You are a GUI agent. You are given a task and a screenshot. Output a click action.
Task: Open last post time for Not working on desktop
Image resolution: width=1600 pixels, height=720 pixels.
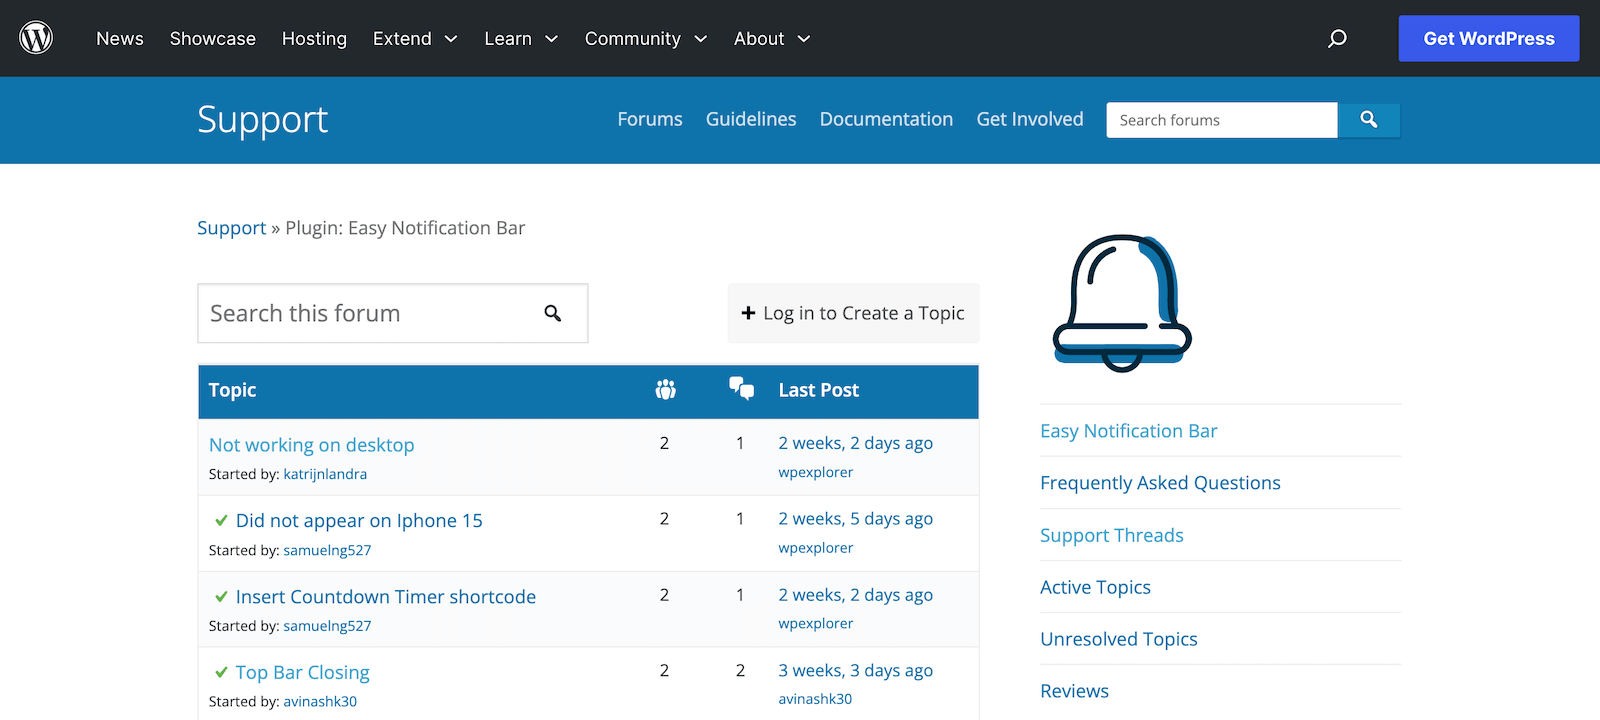tap(856, 443)
